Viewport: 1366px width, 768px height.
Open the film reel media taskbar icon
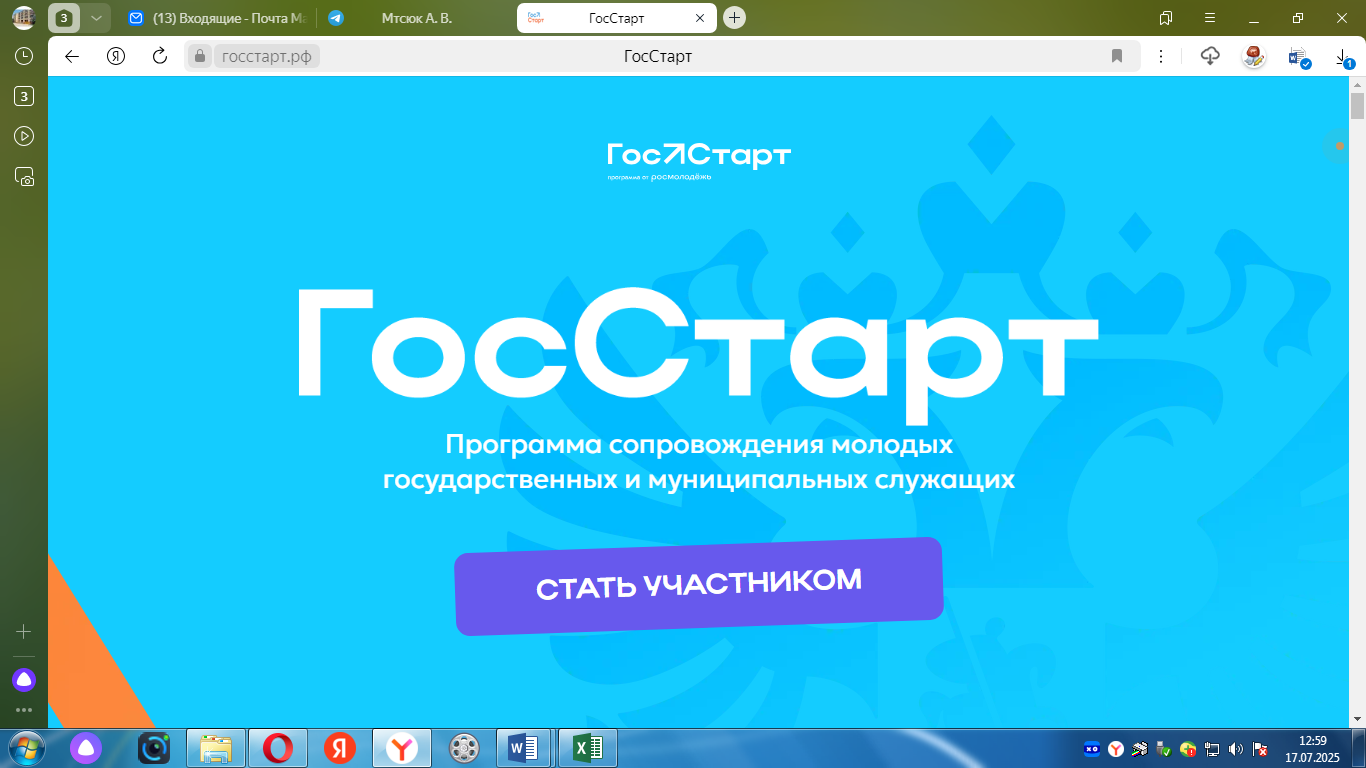(x=464, y=748)
